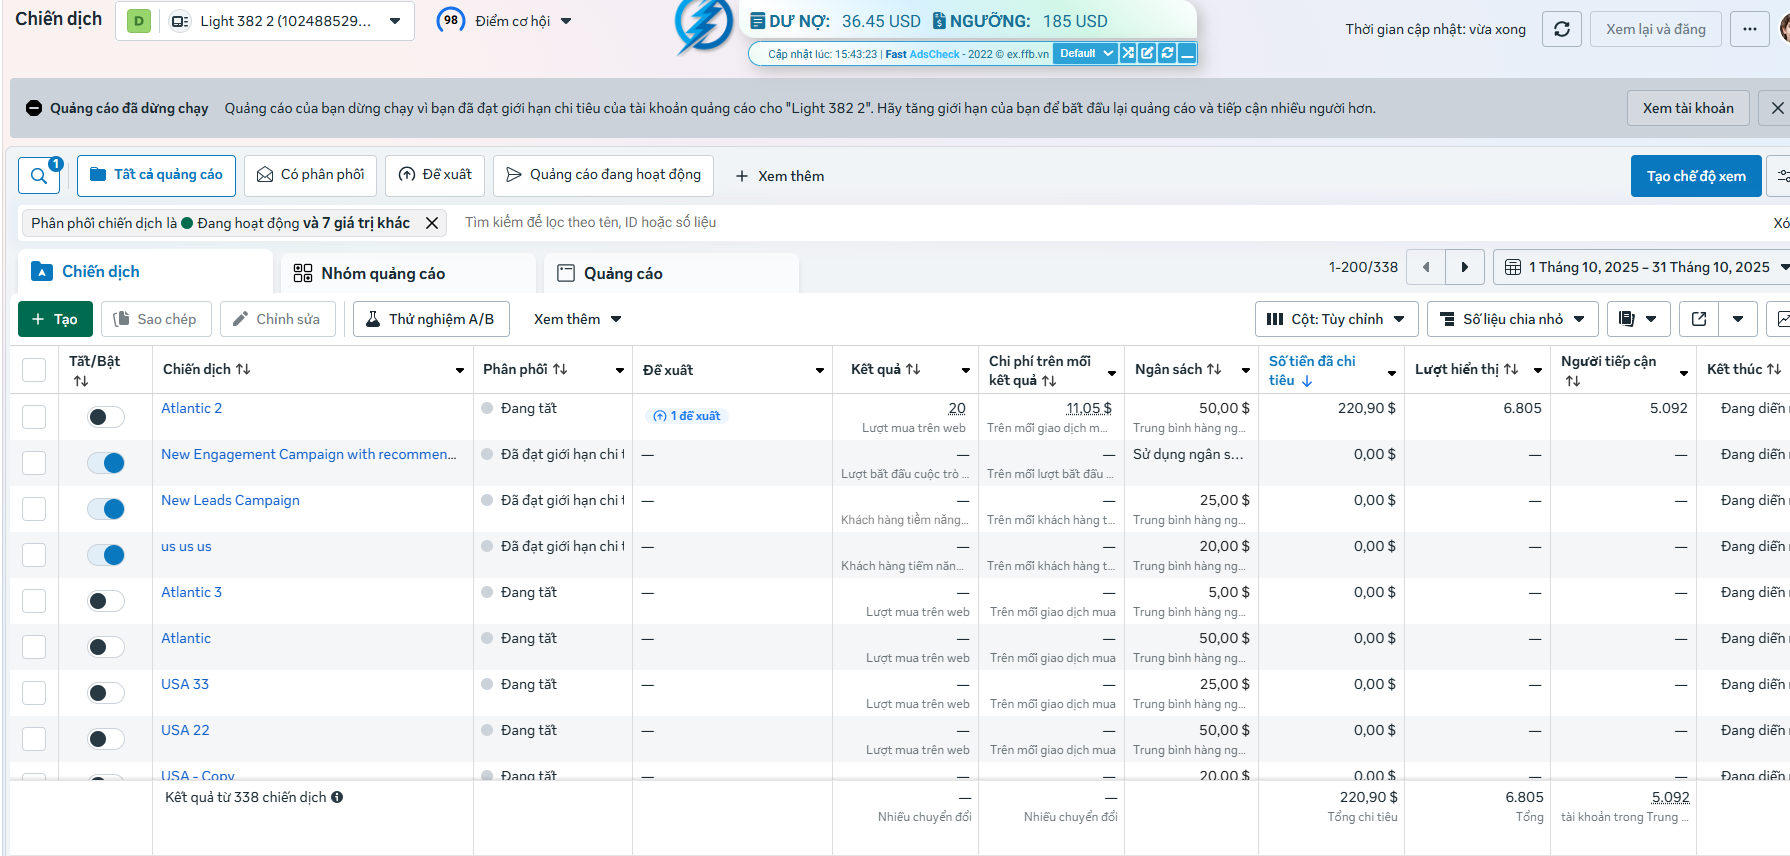Select the Atlantic 2 row checkbox
Screen dimensions: 1790x856
pos(34,417)
